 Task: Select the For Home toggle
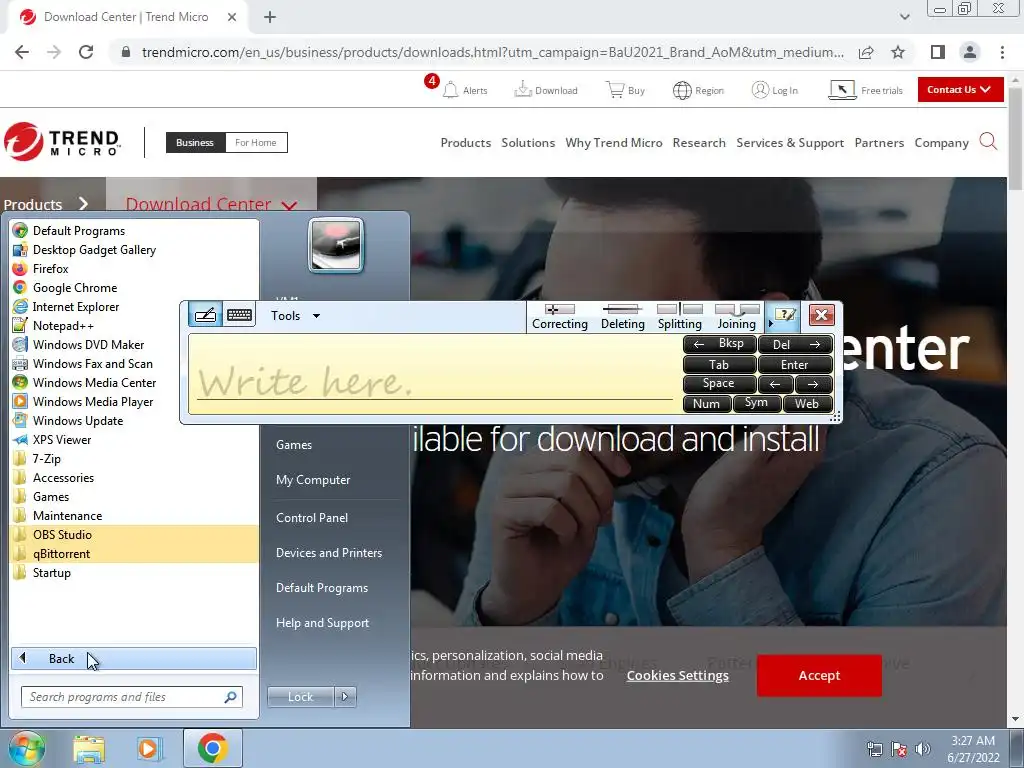coord(256,142)
